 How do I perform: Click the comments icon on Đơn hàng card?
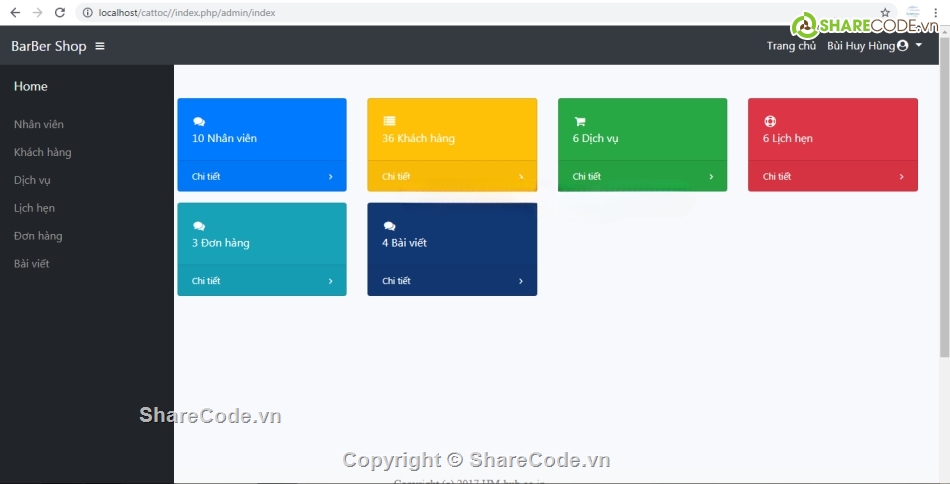[199, 226]
